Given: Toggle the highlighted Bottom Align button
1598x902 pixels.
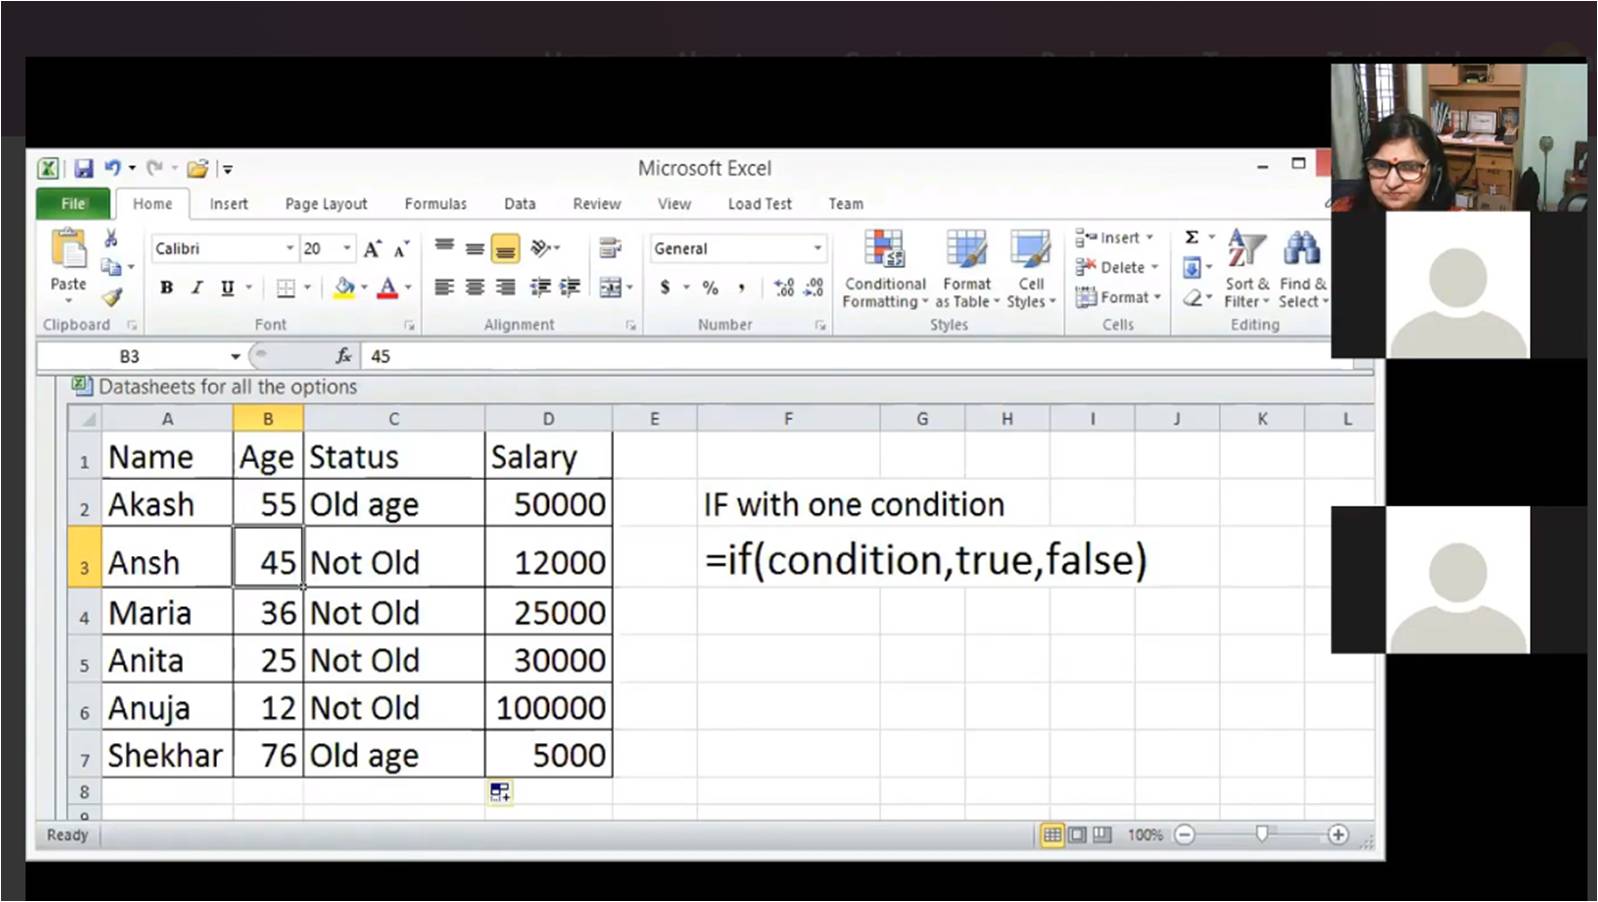Looking at the screenshot, I should click(x=506, y=248).
